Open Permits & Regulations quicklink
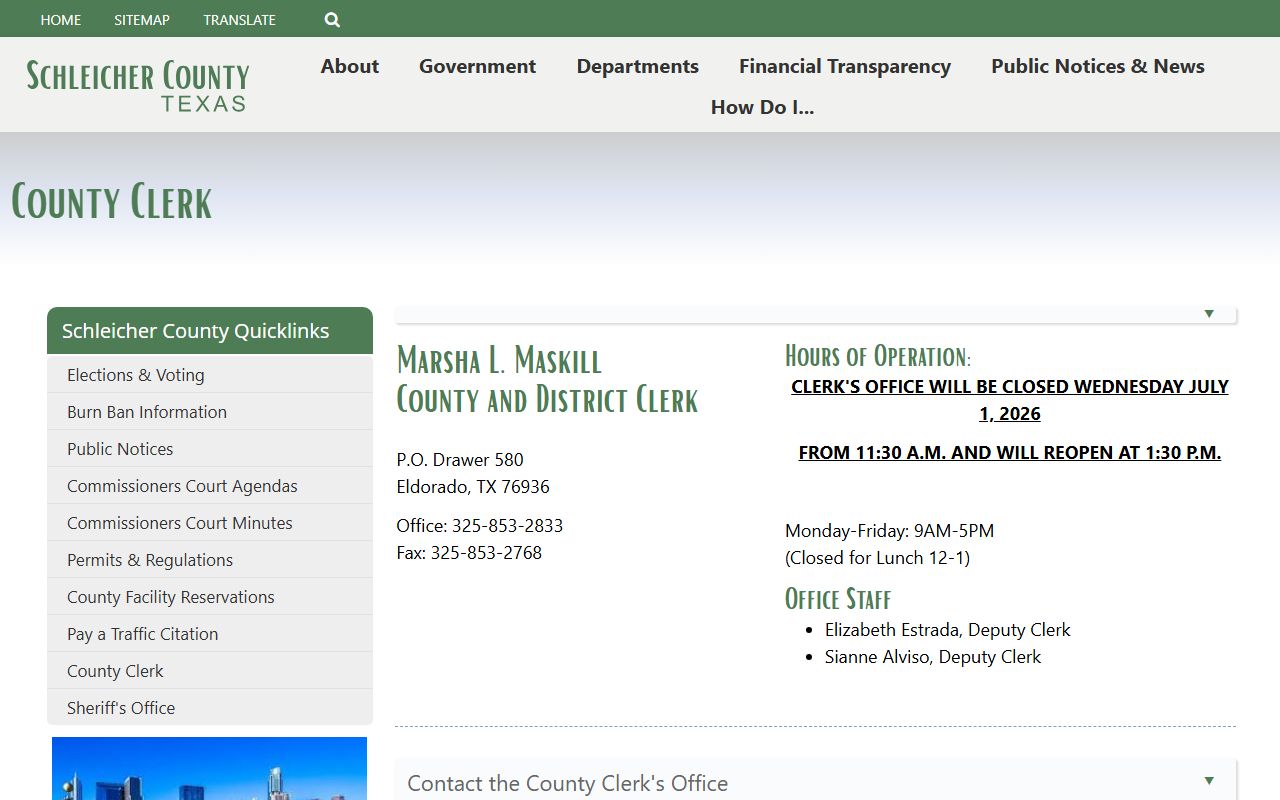Viewport: 1280px width, 800px height. pyautogui.click(x=210, y=560)
